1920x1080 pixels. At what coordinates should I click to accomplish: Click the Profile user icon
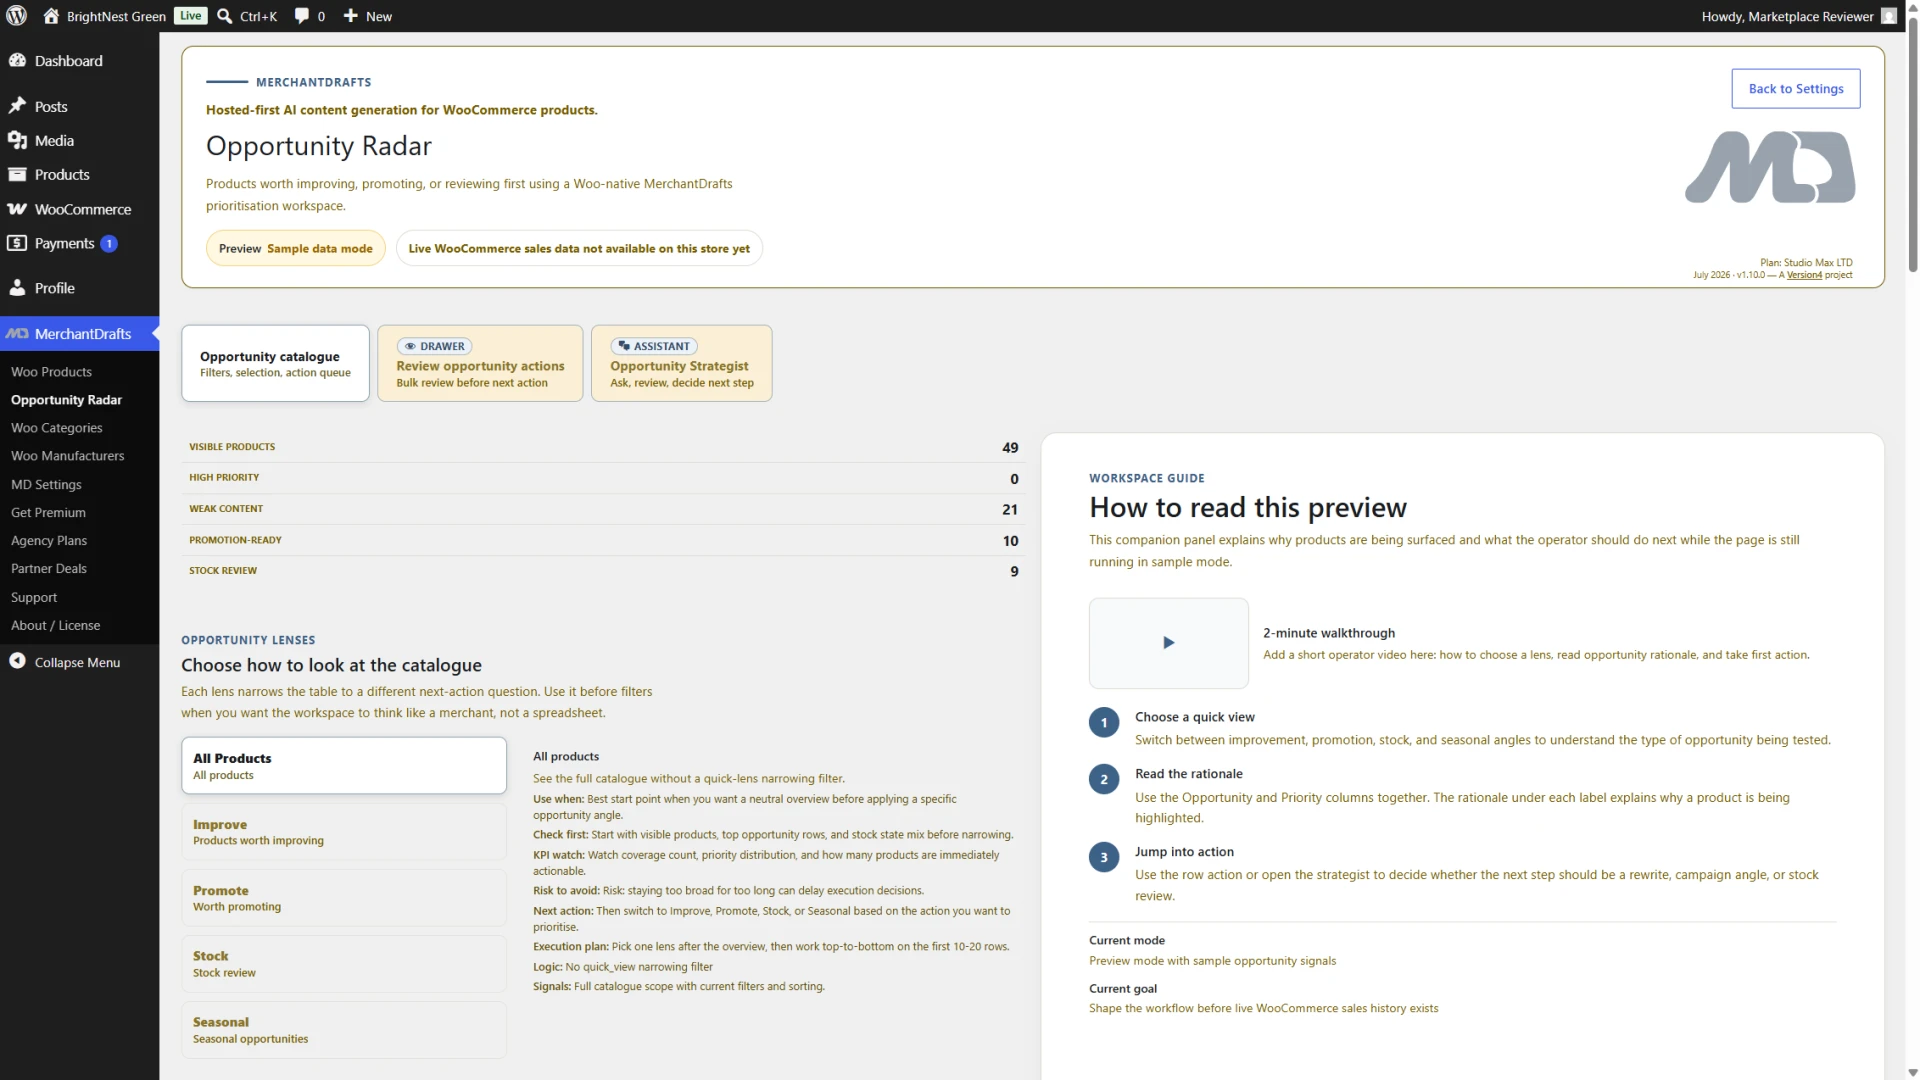(x=17, y=288)
